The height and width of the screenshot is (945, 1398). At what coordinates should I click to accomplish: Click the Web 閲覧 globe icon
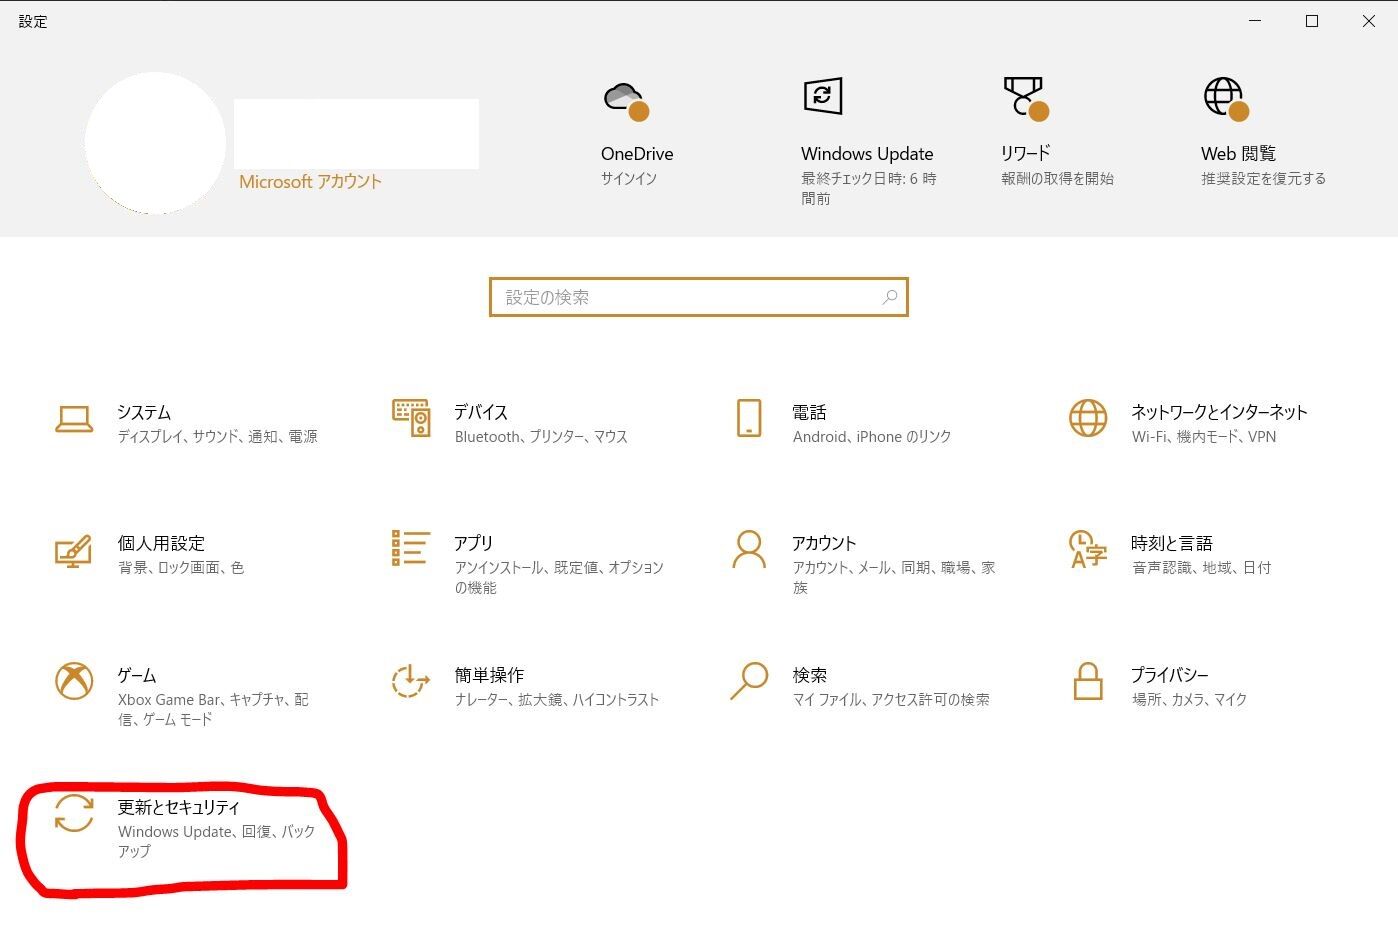click(1226, 99)
